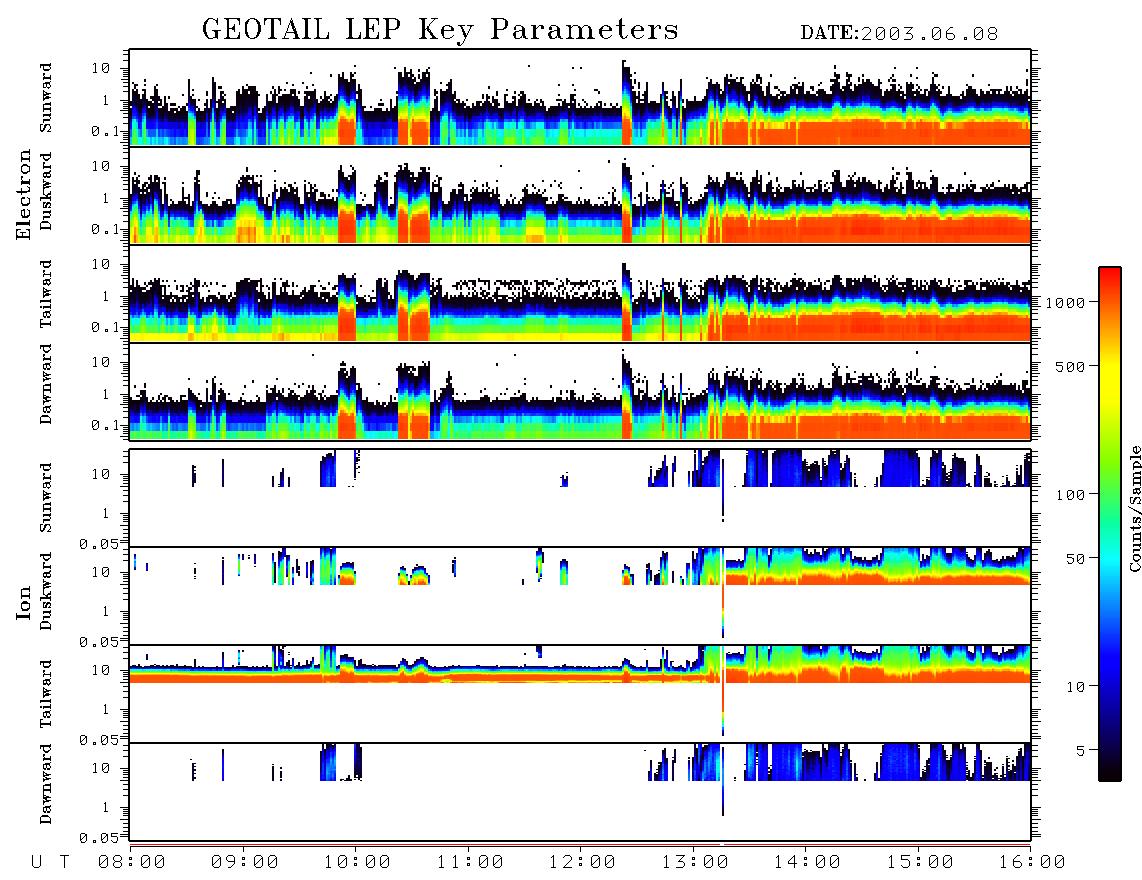Image resolution: width=1142 pixels, height=880 pixels.
Task: Click the "500" color bar tick
Action: pyautogui.click(x=1070, y=366)
